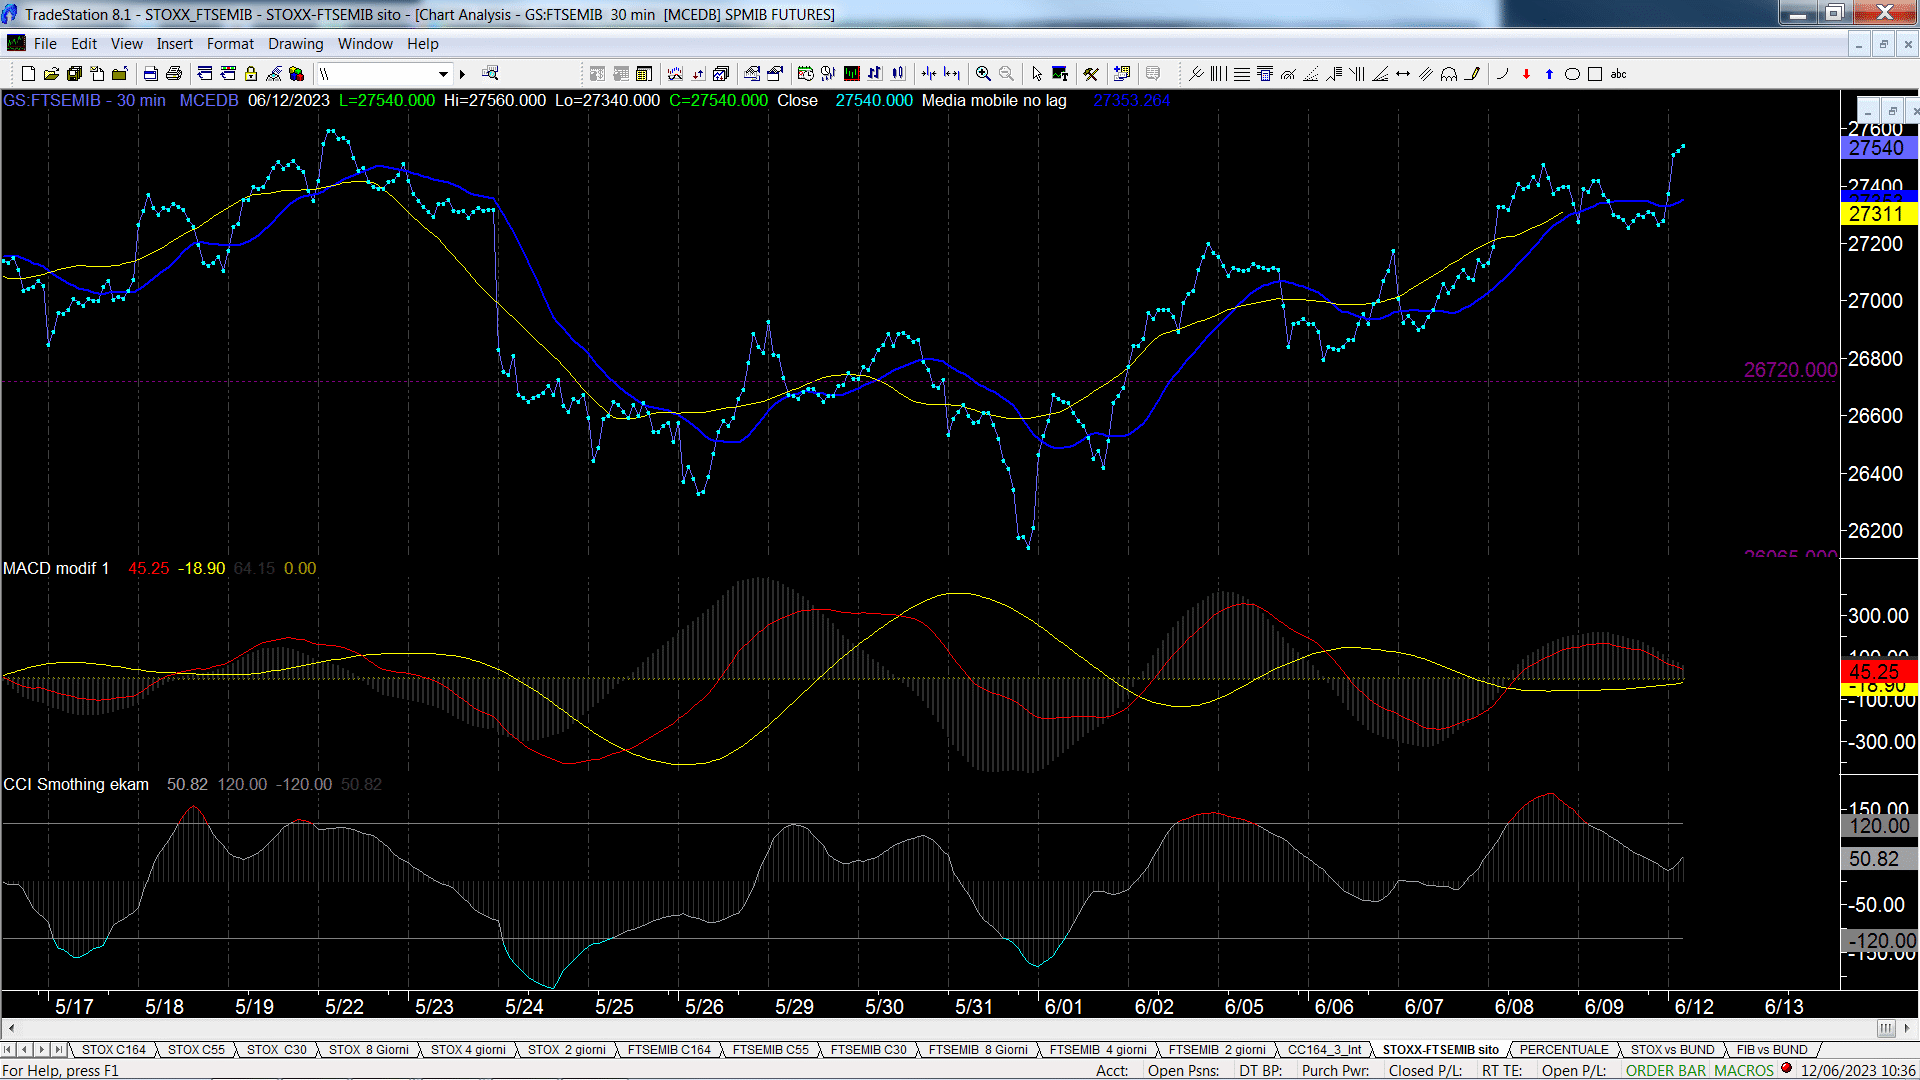Select the abc text drawing tool

[x=1618, y=73]
